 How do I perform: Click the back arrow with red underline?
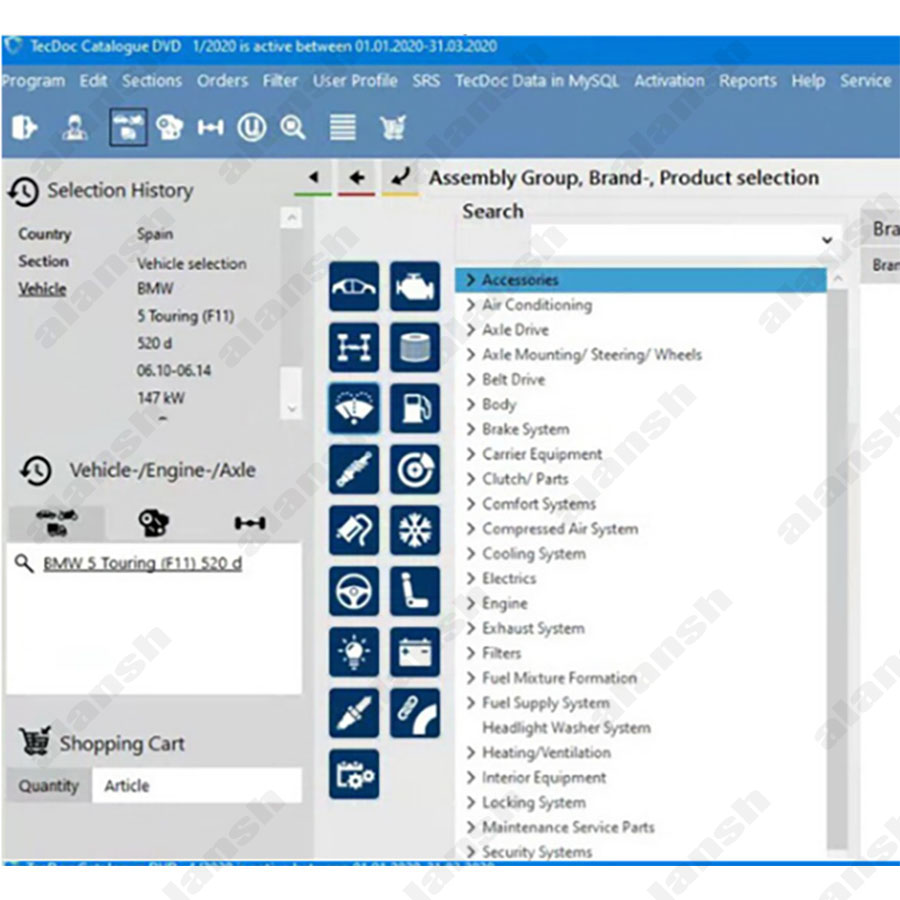click(x=356, y=179)
